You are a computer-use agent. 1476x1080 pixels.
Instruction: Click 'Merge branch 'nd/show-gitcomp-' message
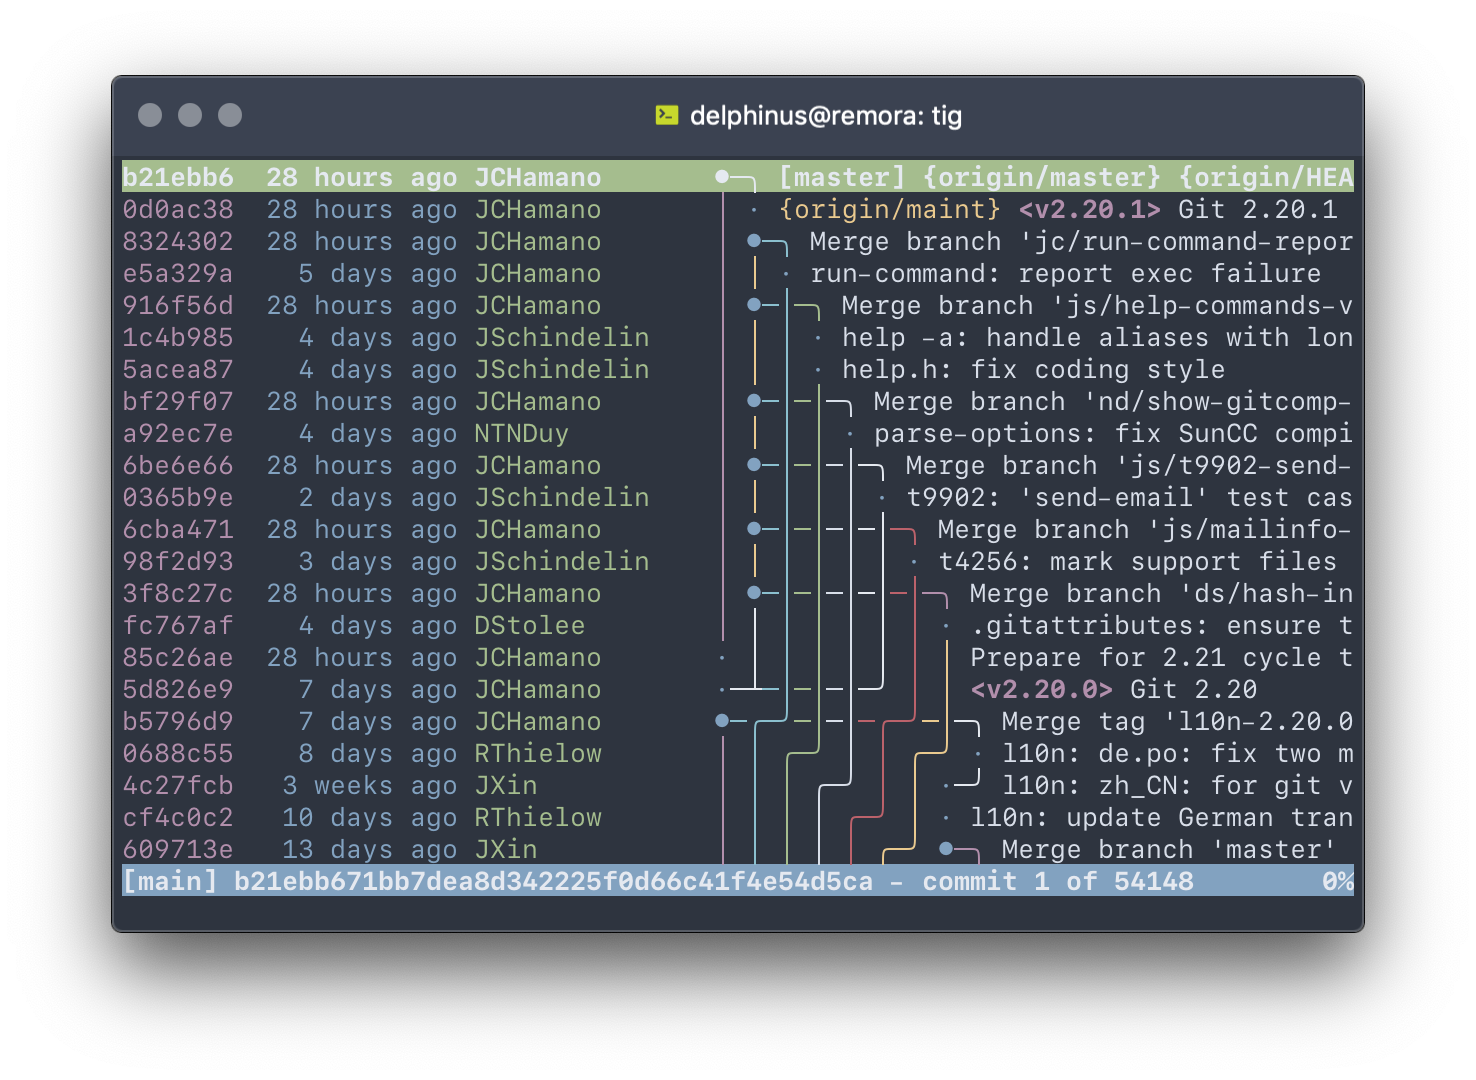pyautogui.click(x=1114, y=401)
